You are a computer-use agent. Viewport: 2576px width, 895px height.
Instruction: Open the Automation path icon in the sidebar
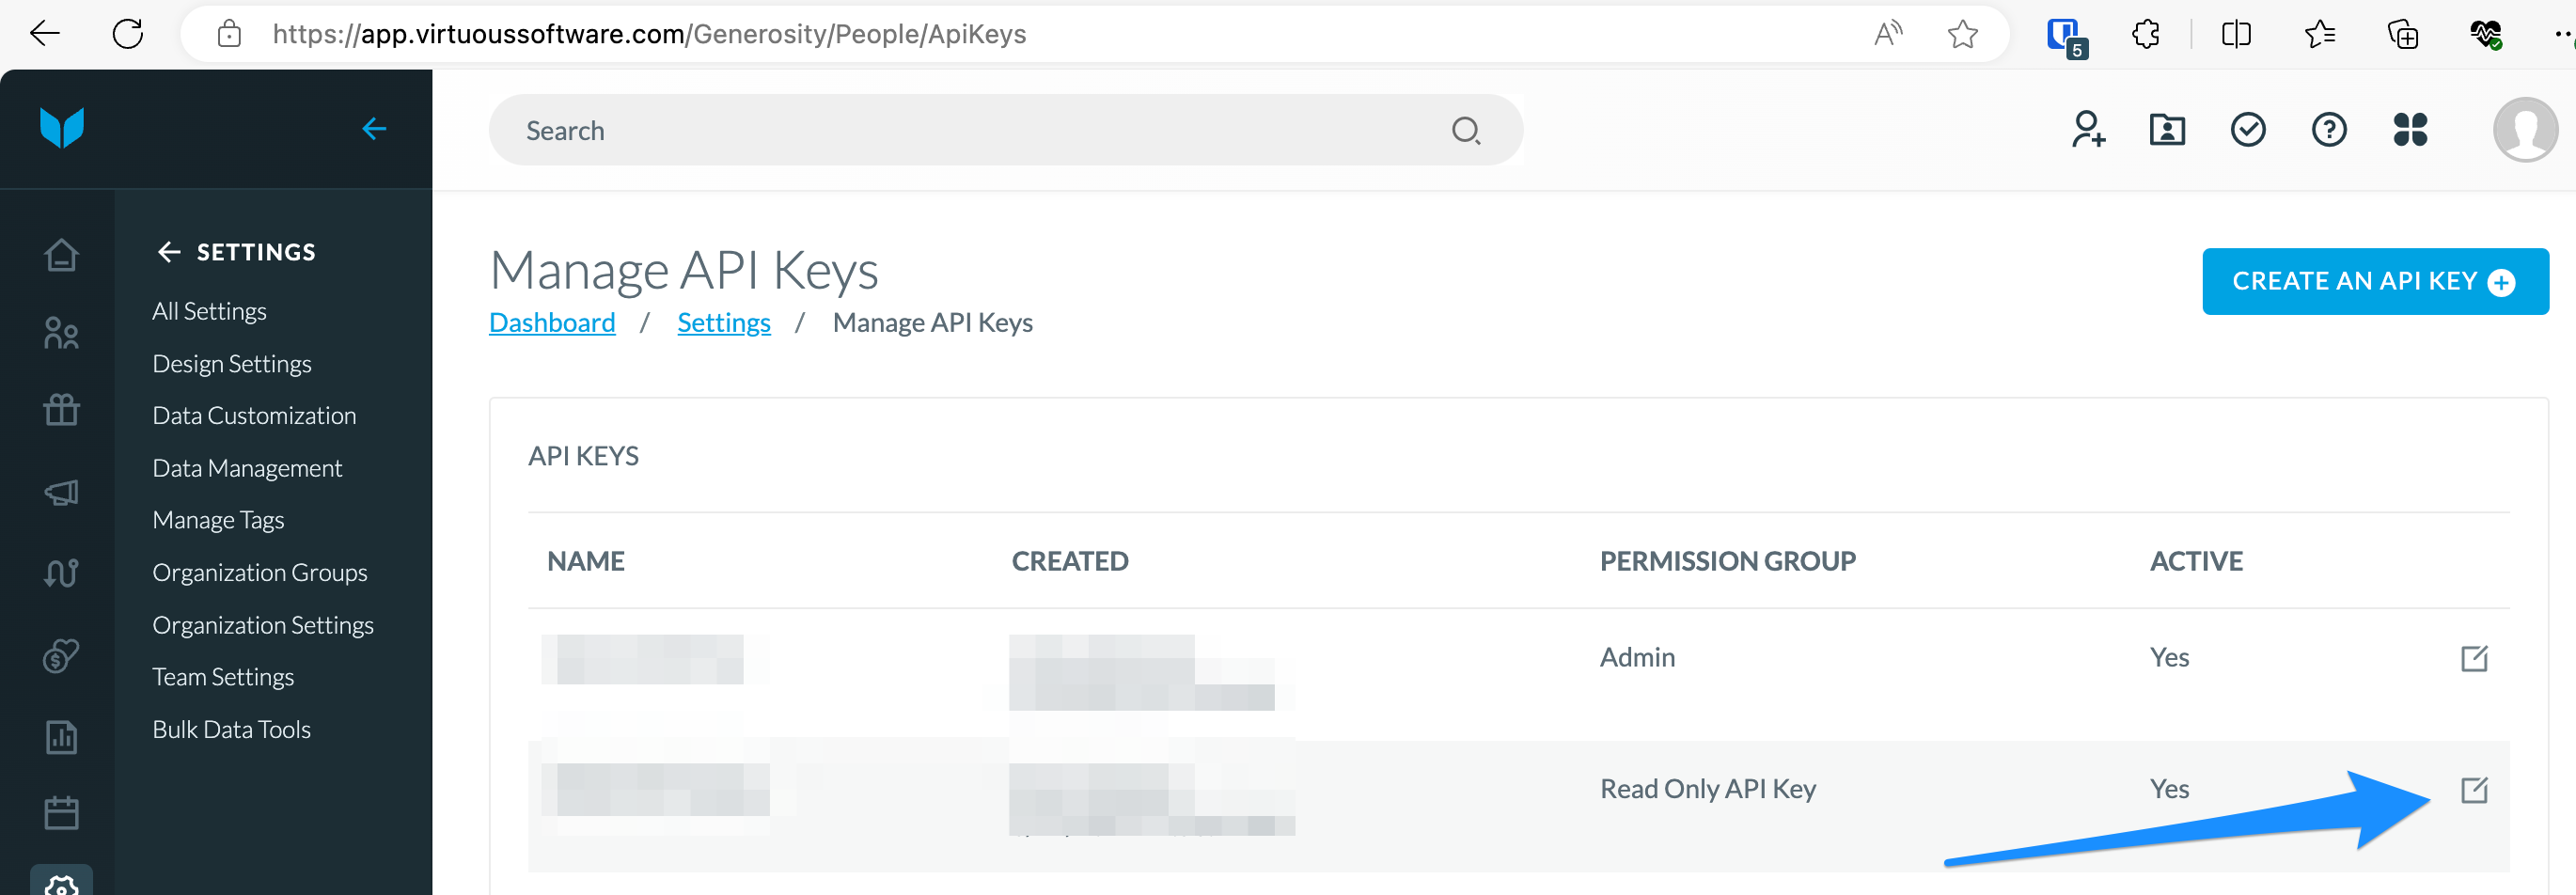pos(62,573)
